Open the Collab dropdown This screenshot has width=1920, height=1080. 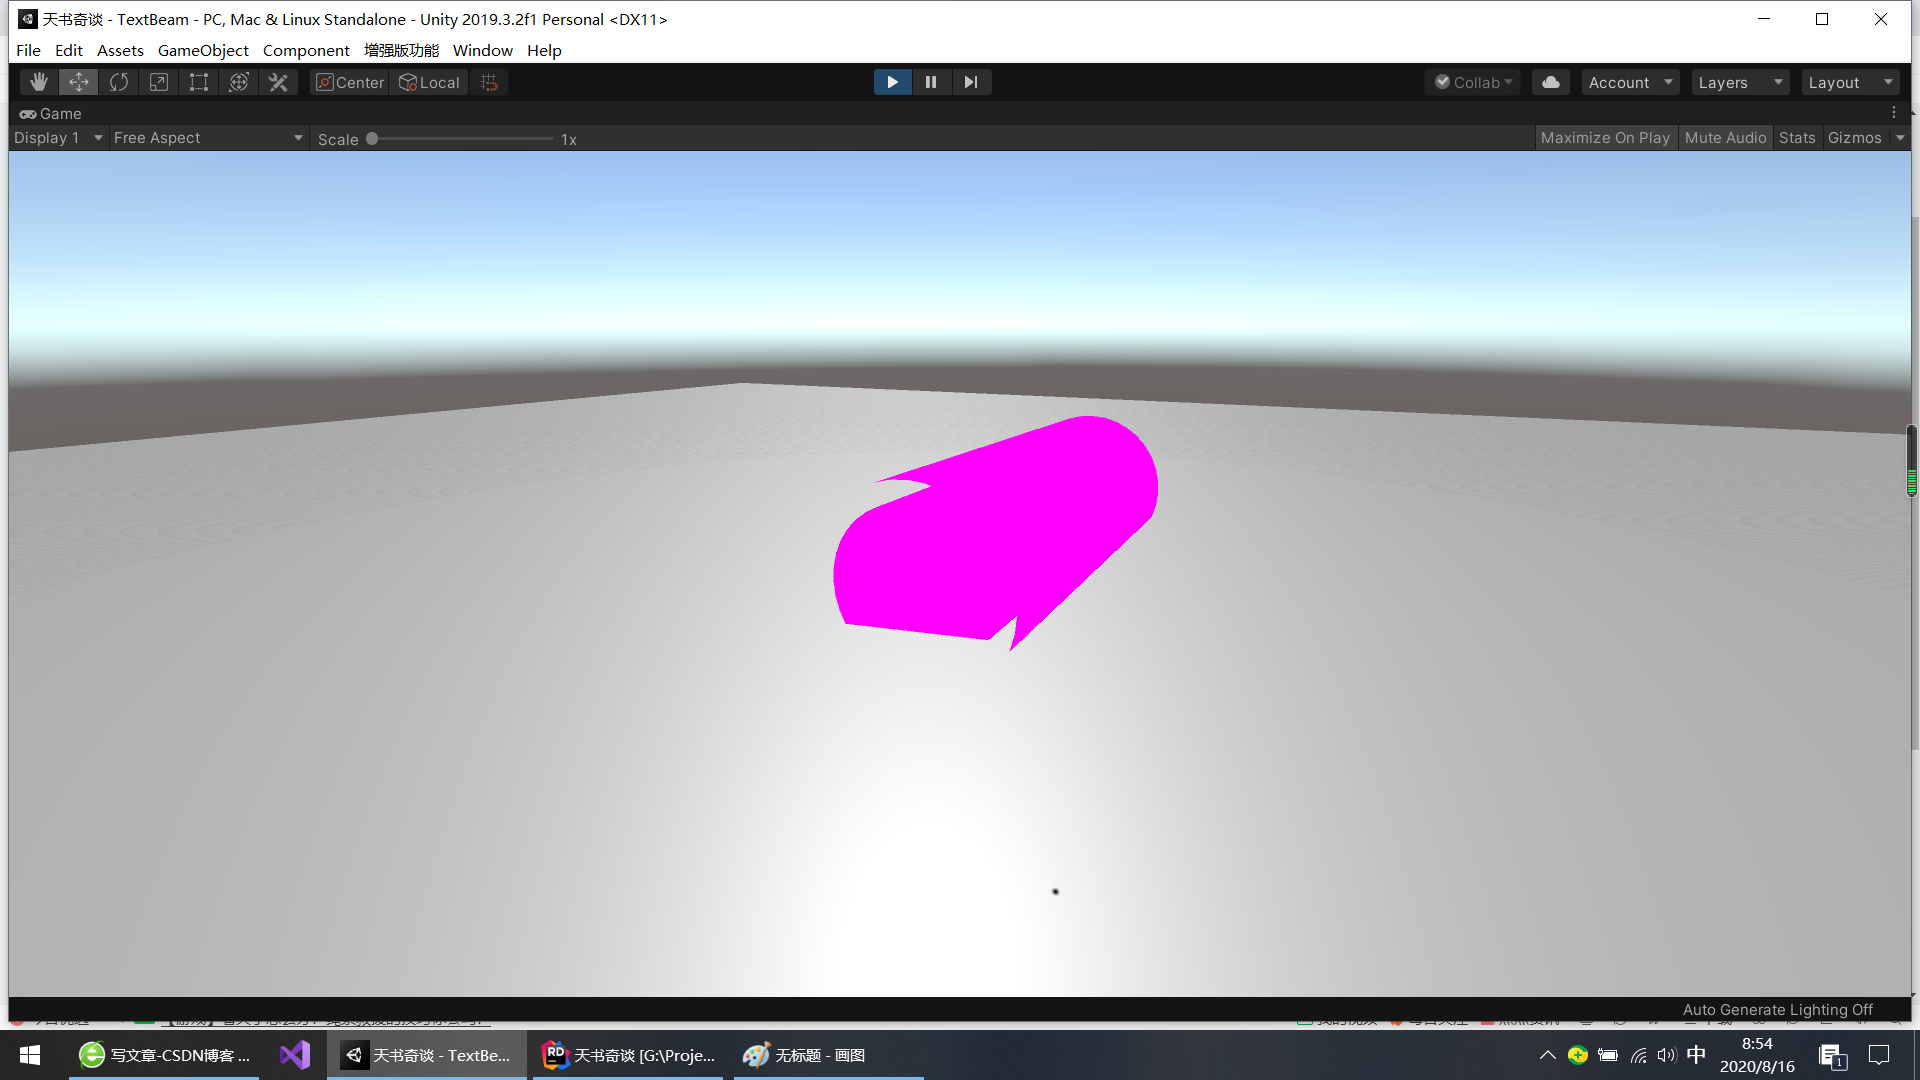[x=1473, y=82]
